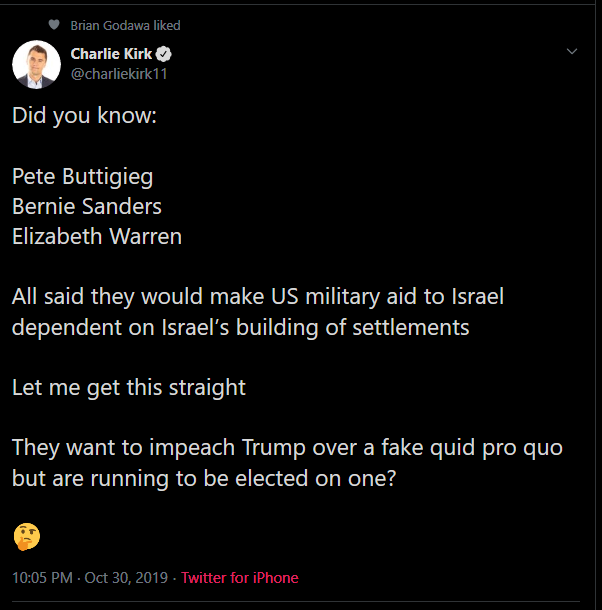Click the heart icon beside Brian Godawa liked
Image resolution: width=602 pixels, height=610 pixels.
53,25
